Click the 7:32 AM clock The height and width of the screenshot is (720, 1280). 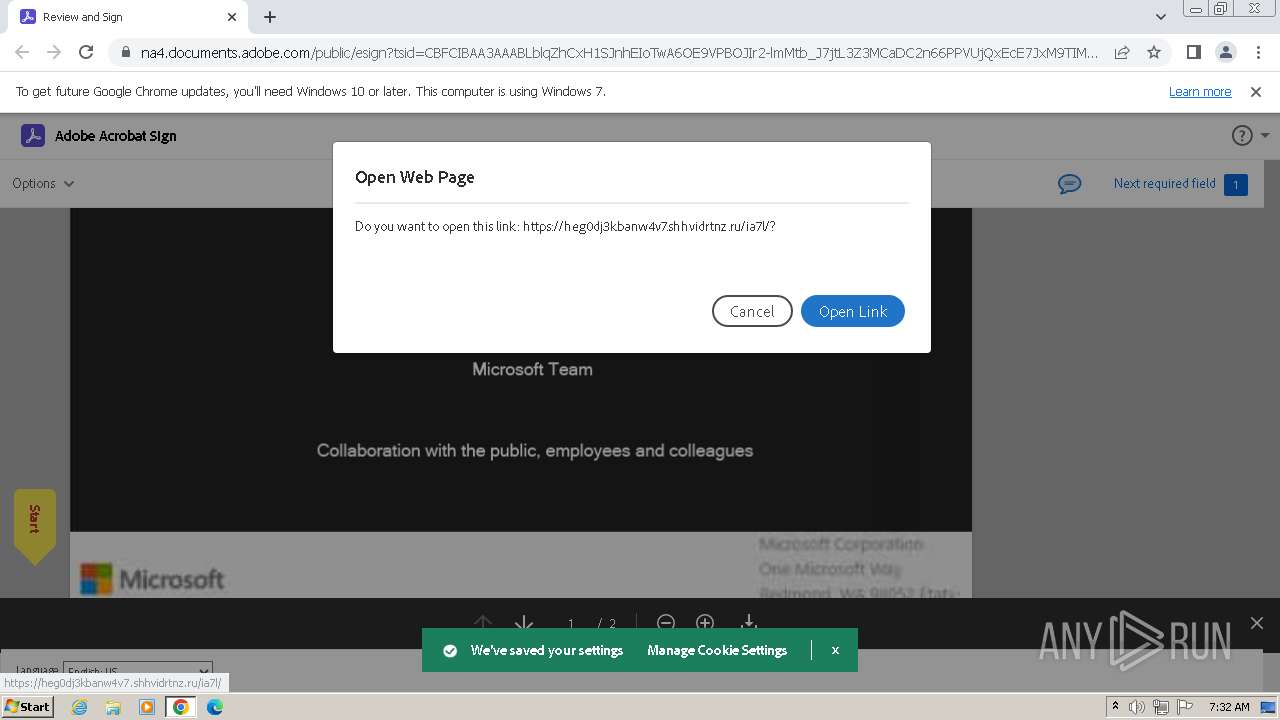(1229, 707)
